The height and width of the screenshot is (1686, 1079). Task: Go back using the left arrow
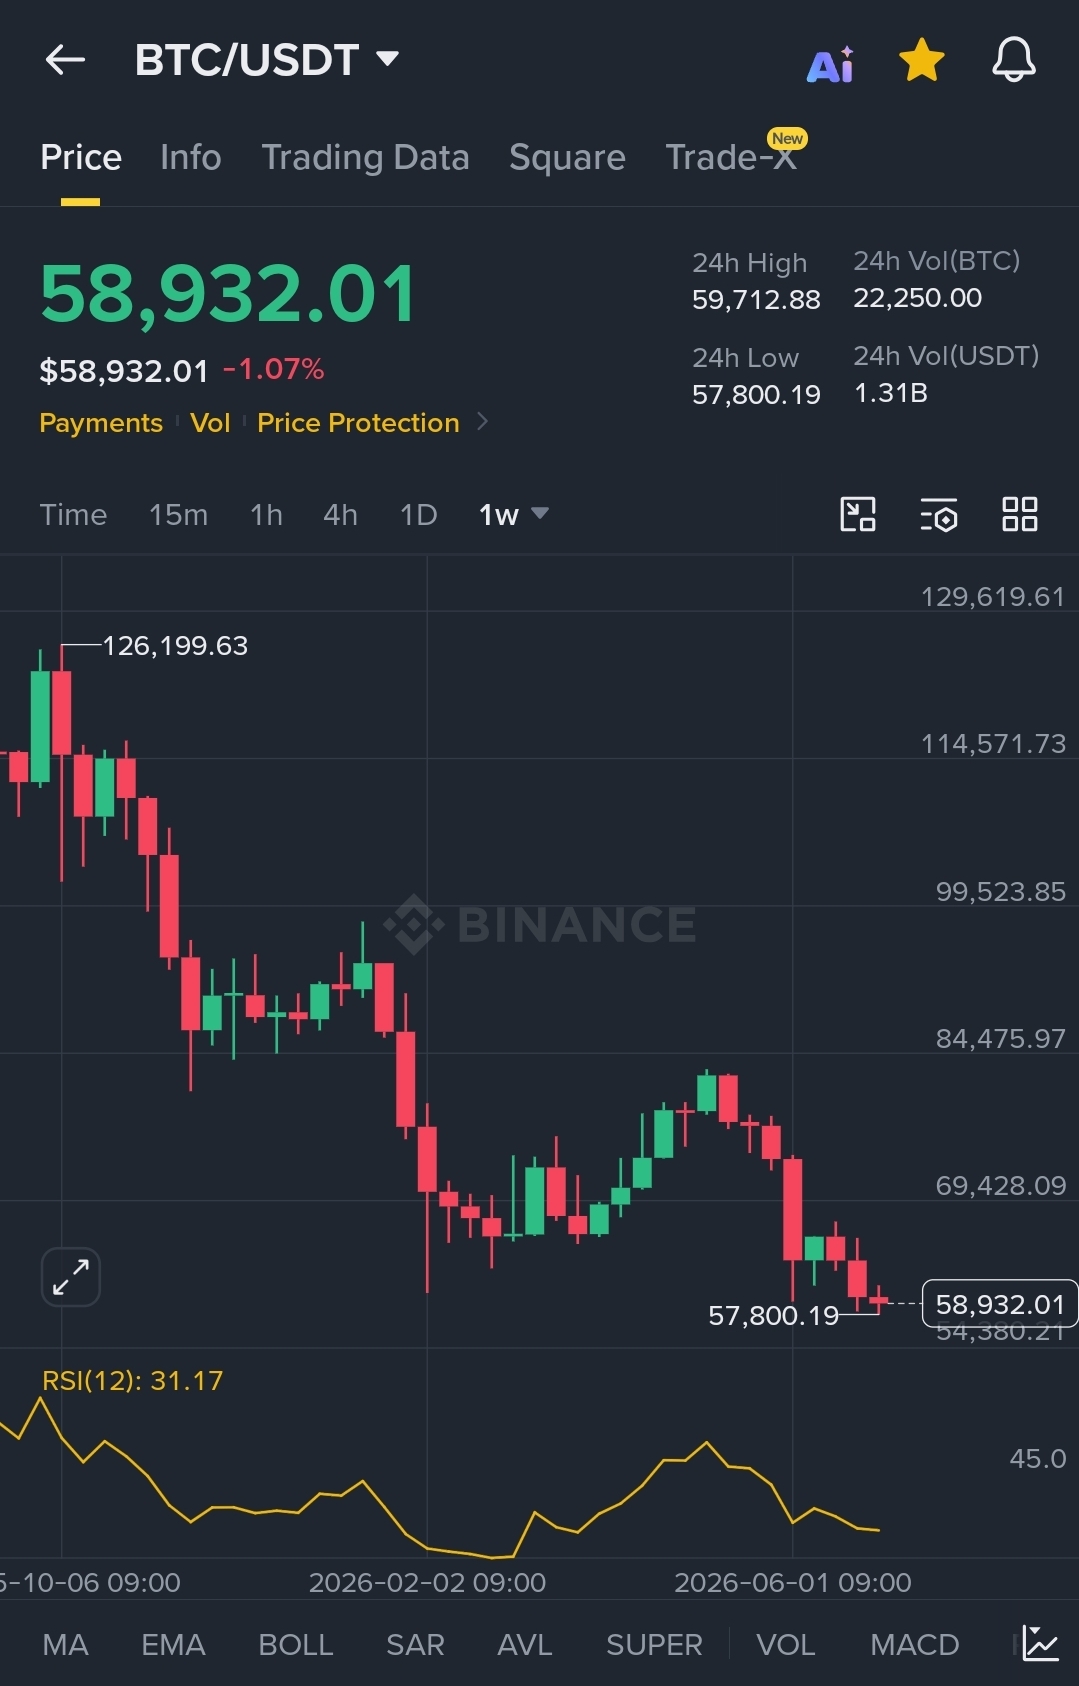pos(66,60)
